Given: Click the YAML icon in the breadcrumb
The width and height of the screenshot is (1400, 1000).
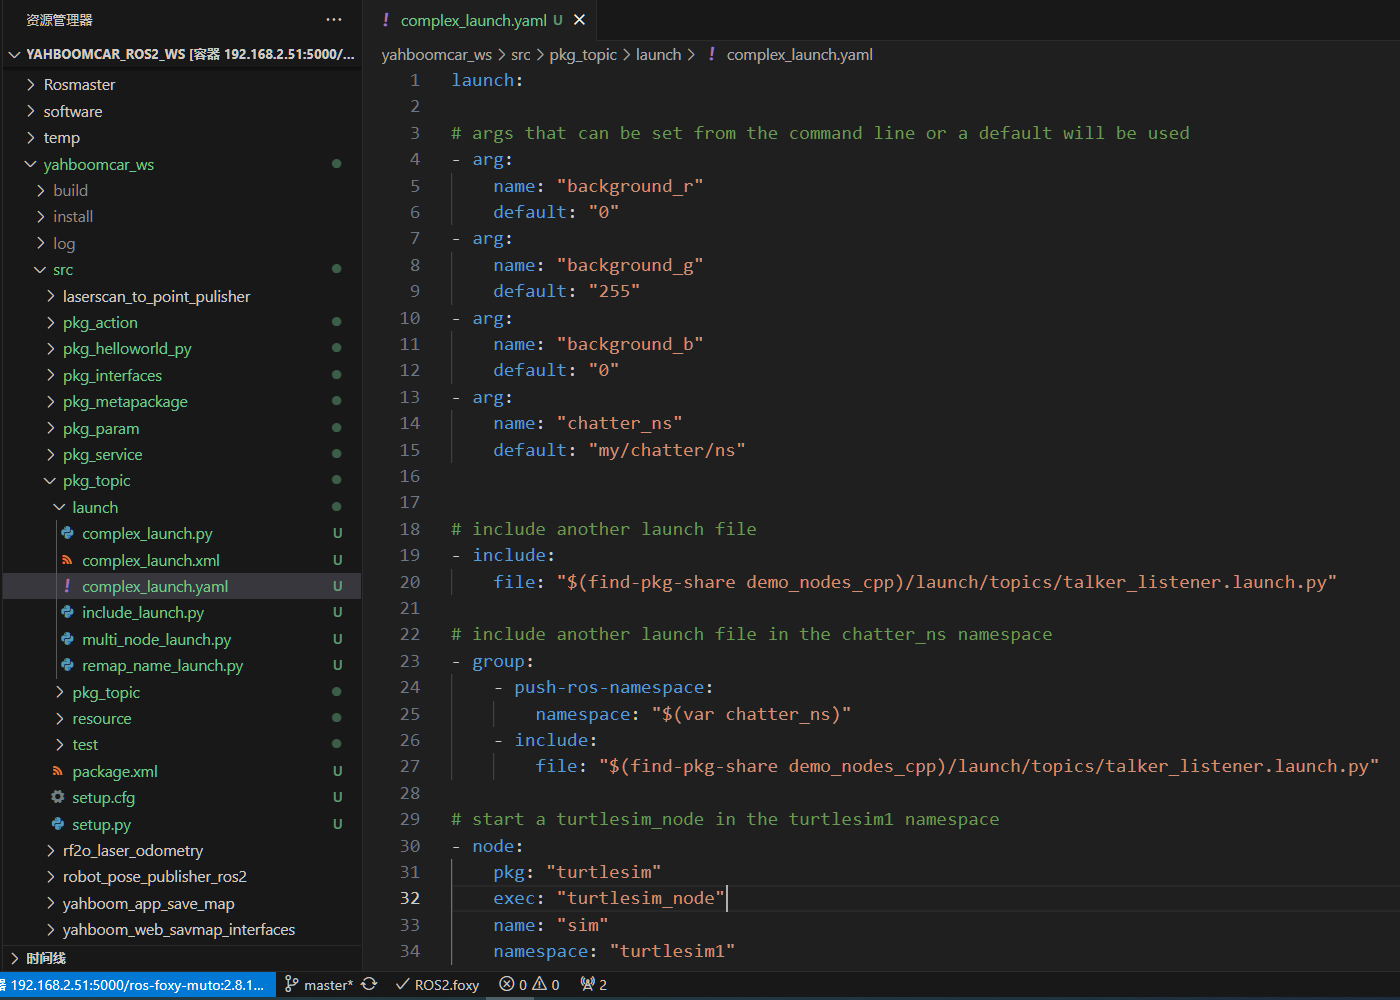Looking at the screenshot, I should (711, 54).
